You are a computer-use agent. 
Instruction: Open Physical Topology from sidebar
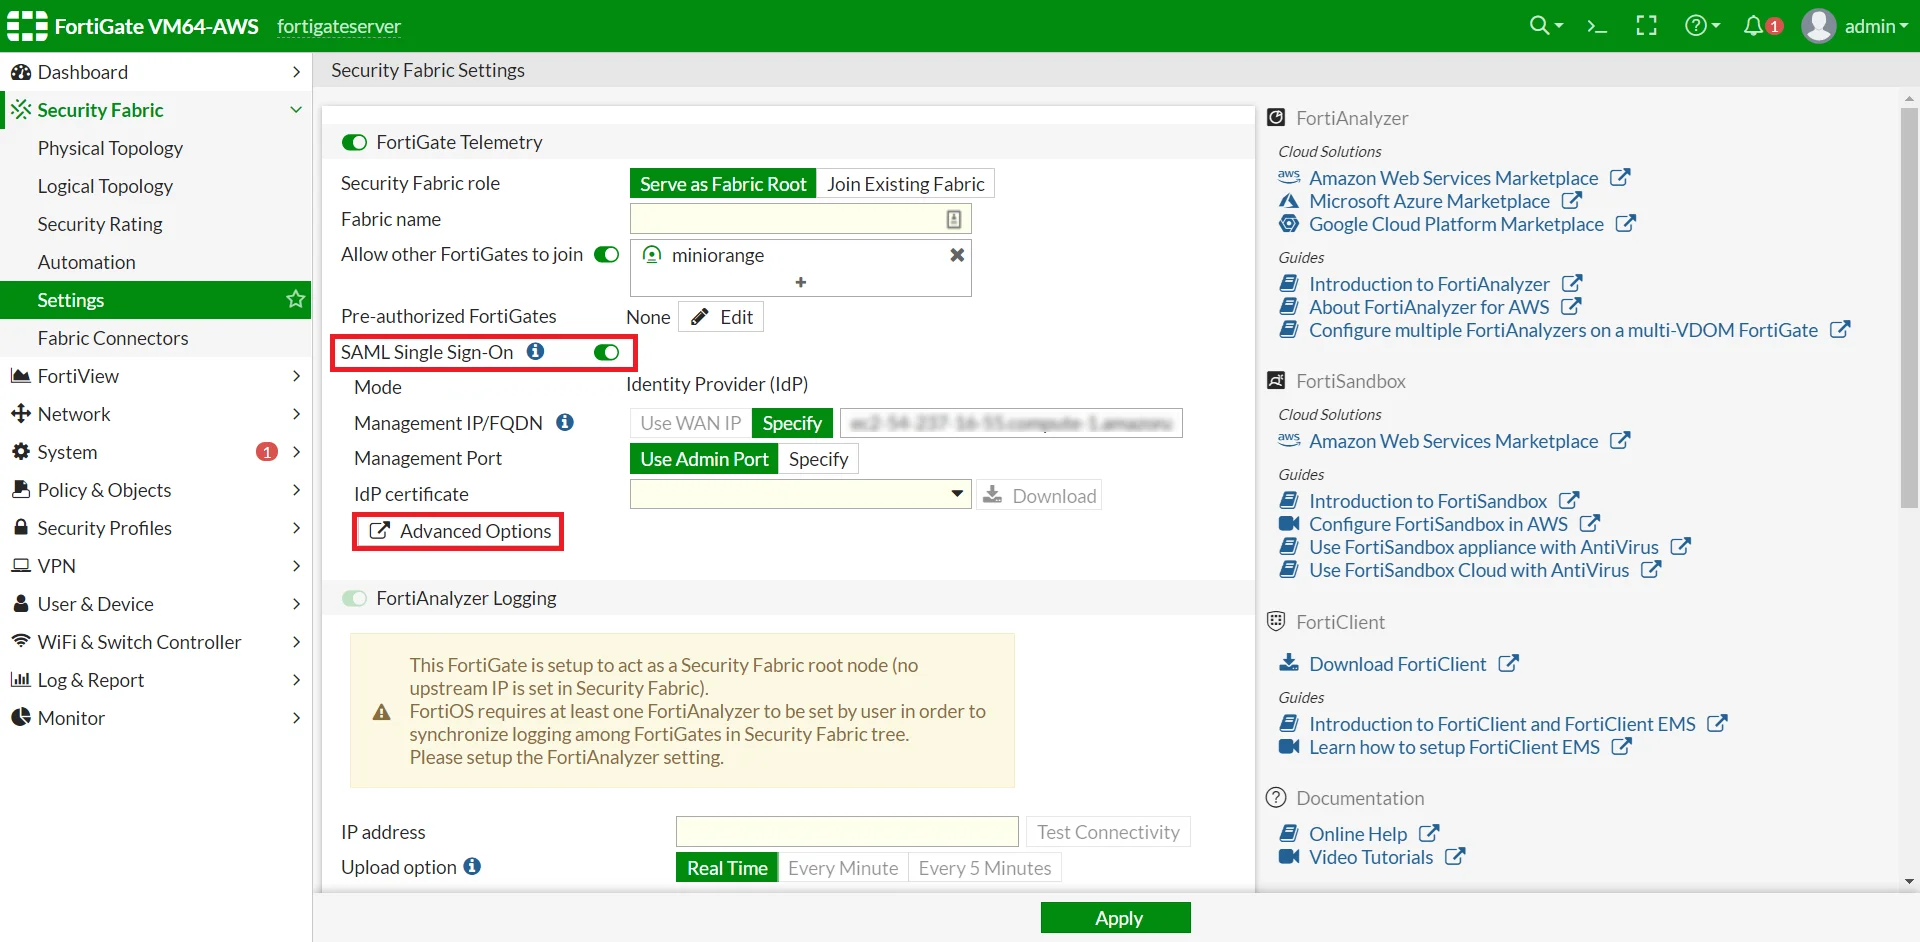110,148
